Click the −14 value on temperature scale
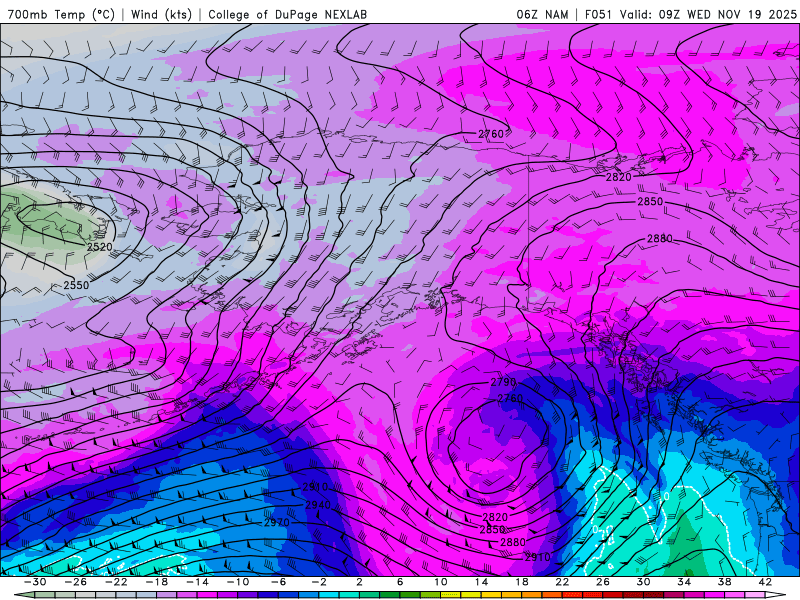Viewport: 800px width, 600px height. (197, 582)
